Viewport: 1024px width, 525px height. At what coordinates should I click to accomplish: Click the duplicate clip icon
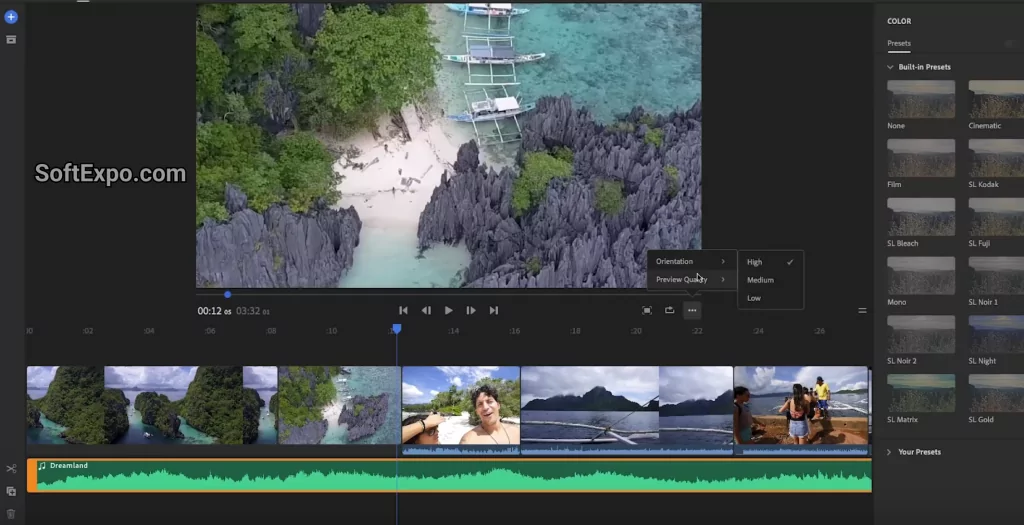click(11, 491)
